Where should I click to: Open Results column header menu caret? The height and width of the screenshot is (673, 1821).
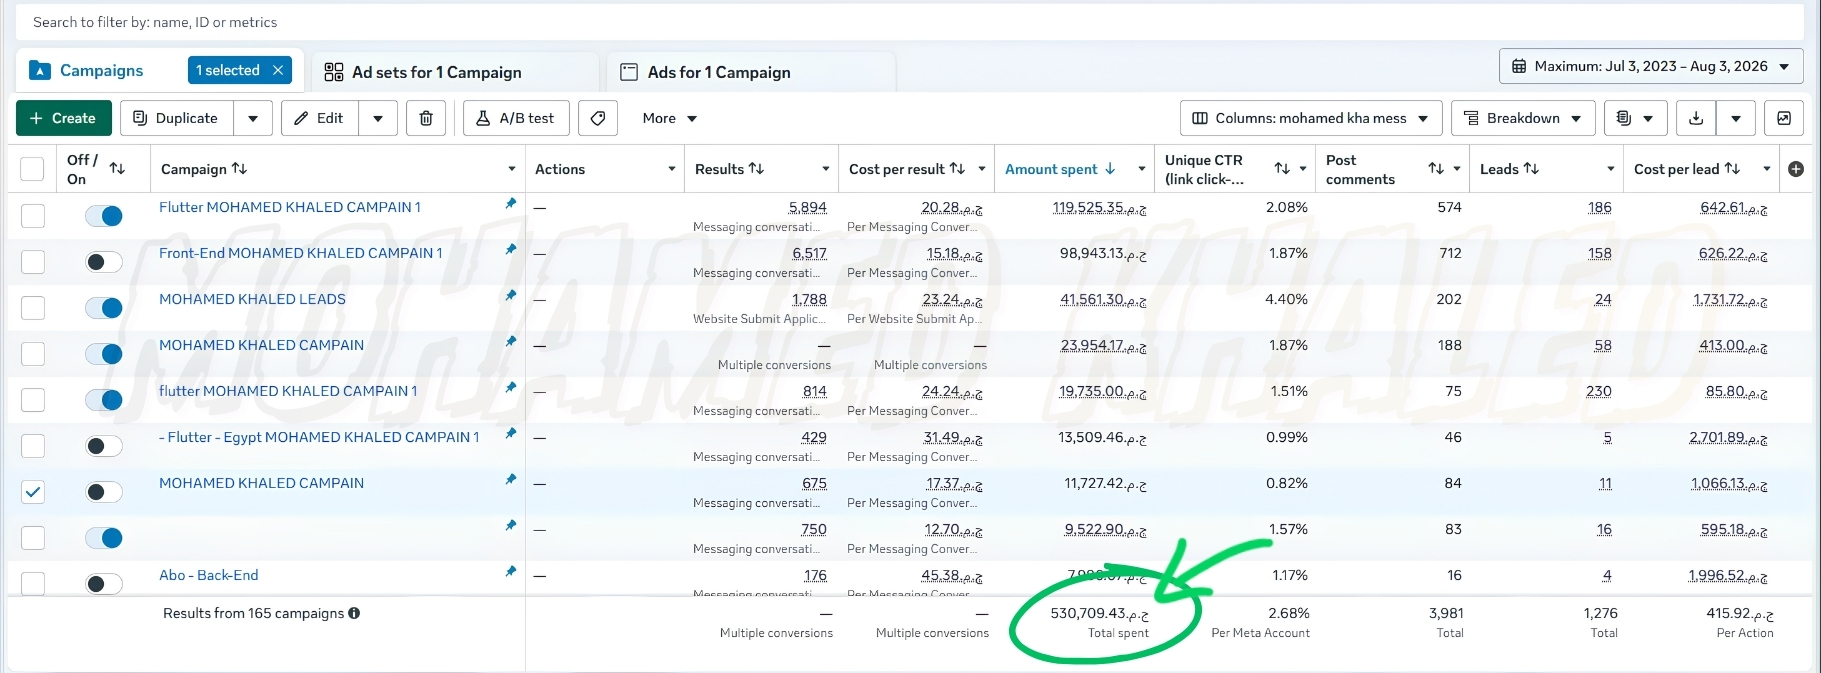tap(825, 169)
